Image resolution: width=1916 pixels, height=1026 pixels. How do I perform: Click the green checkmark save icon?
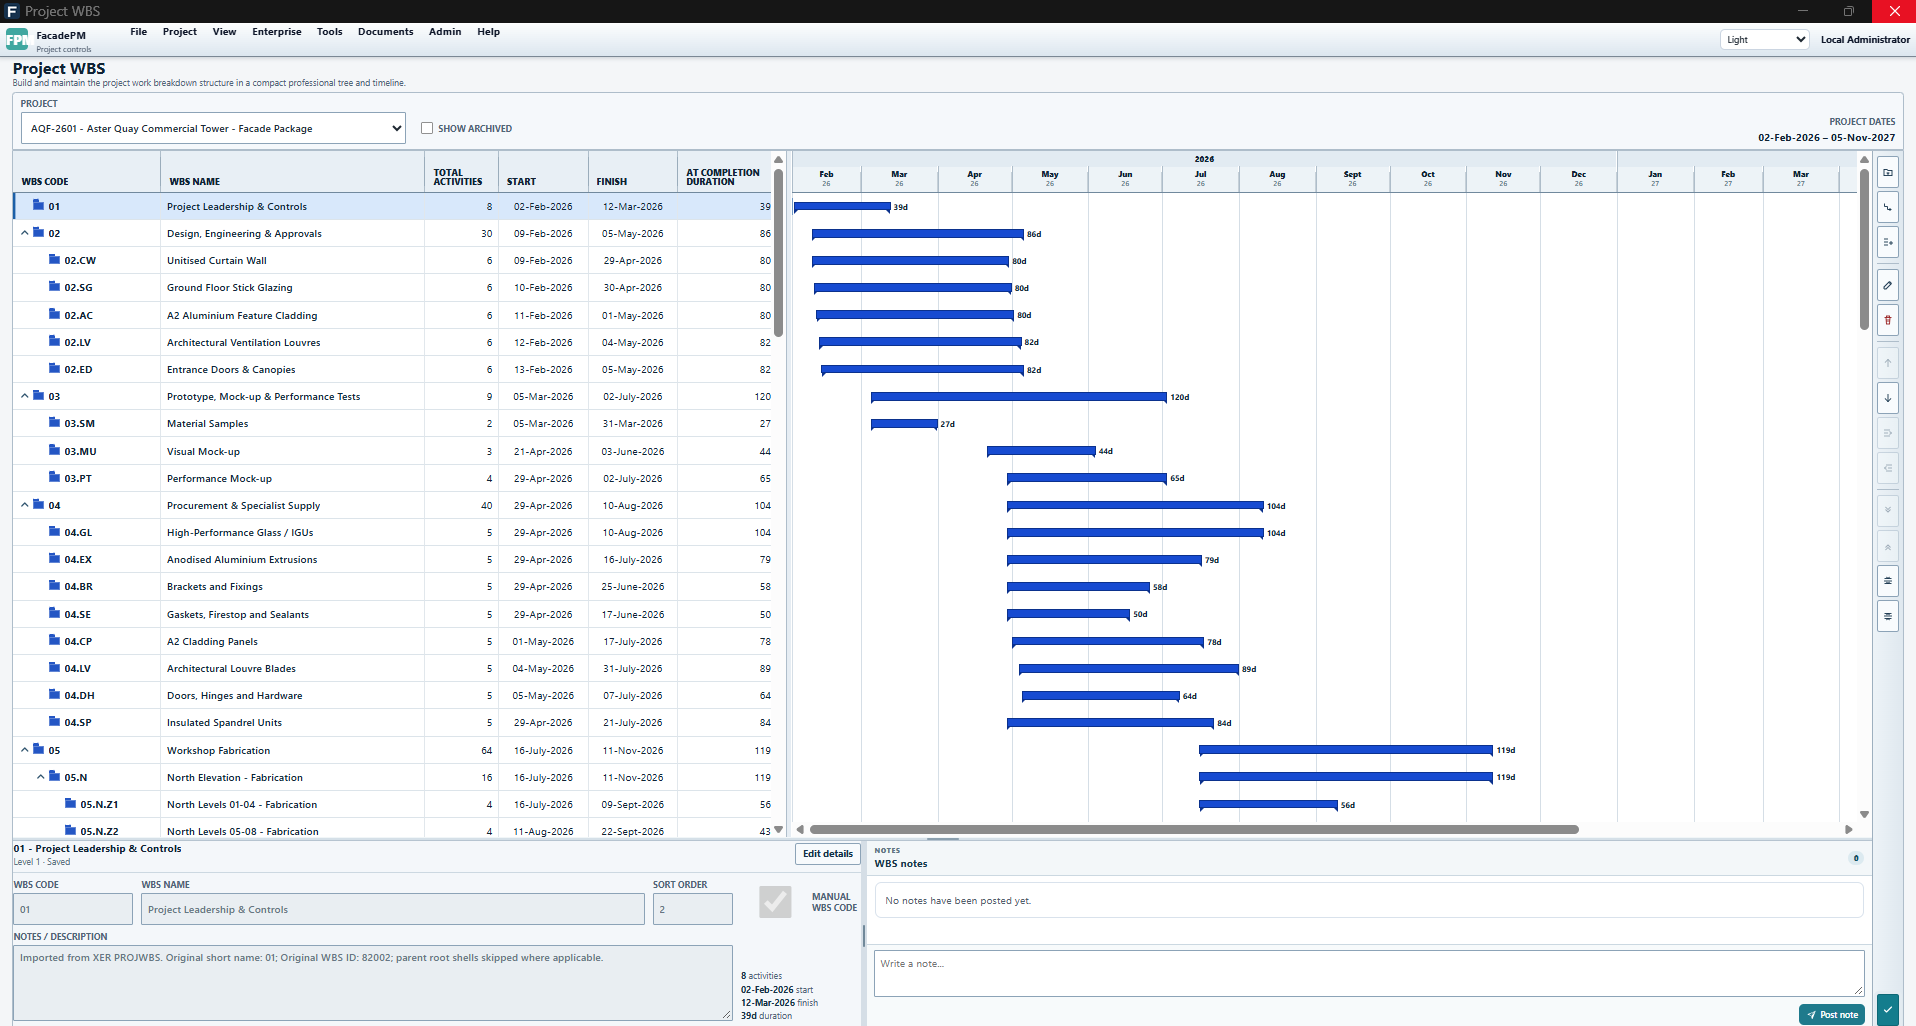click(1888, 1010)
